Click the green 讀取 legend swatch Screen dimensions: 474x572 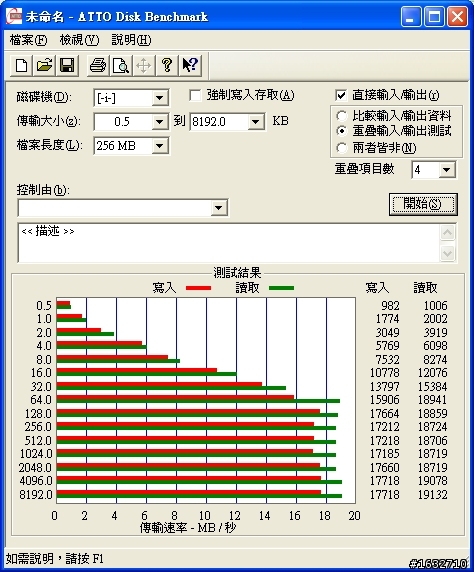coord(281,288)
